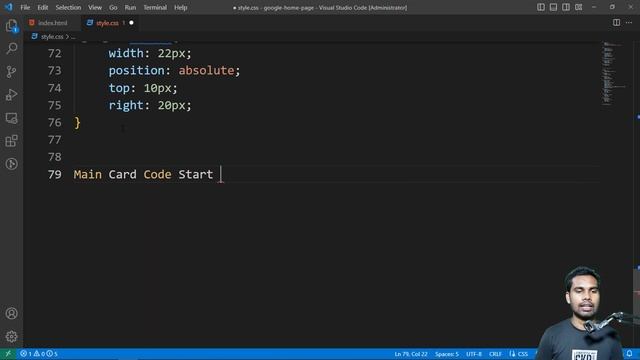Open the Manage settings gear
Image resolution: width=640 pixels, height=360 pixels.
tap(11, 336)
